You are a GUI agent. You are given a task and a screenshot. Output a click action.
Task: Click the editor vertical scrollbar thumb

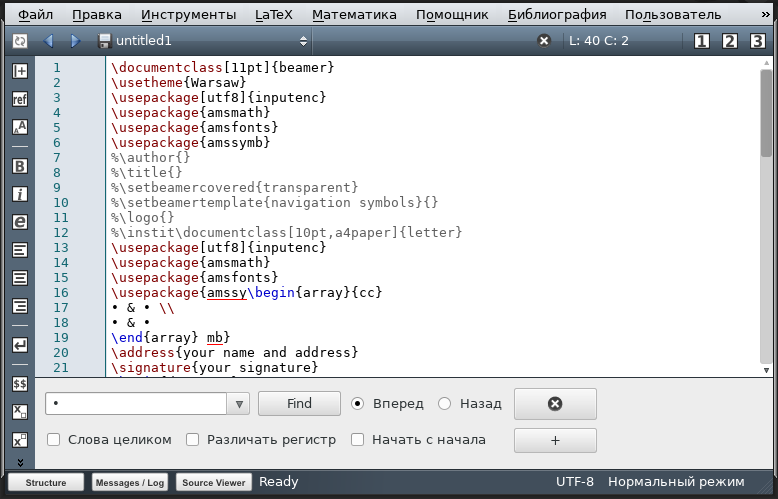766,114
